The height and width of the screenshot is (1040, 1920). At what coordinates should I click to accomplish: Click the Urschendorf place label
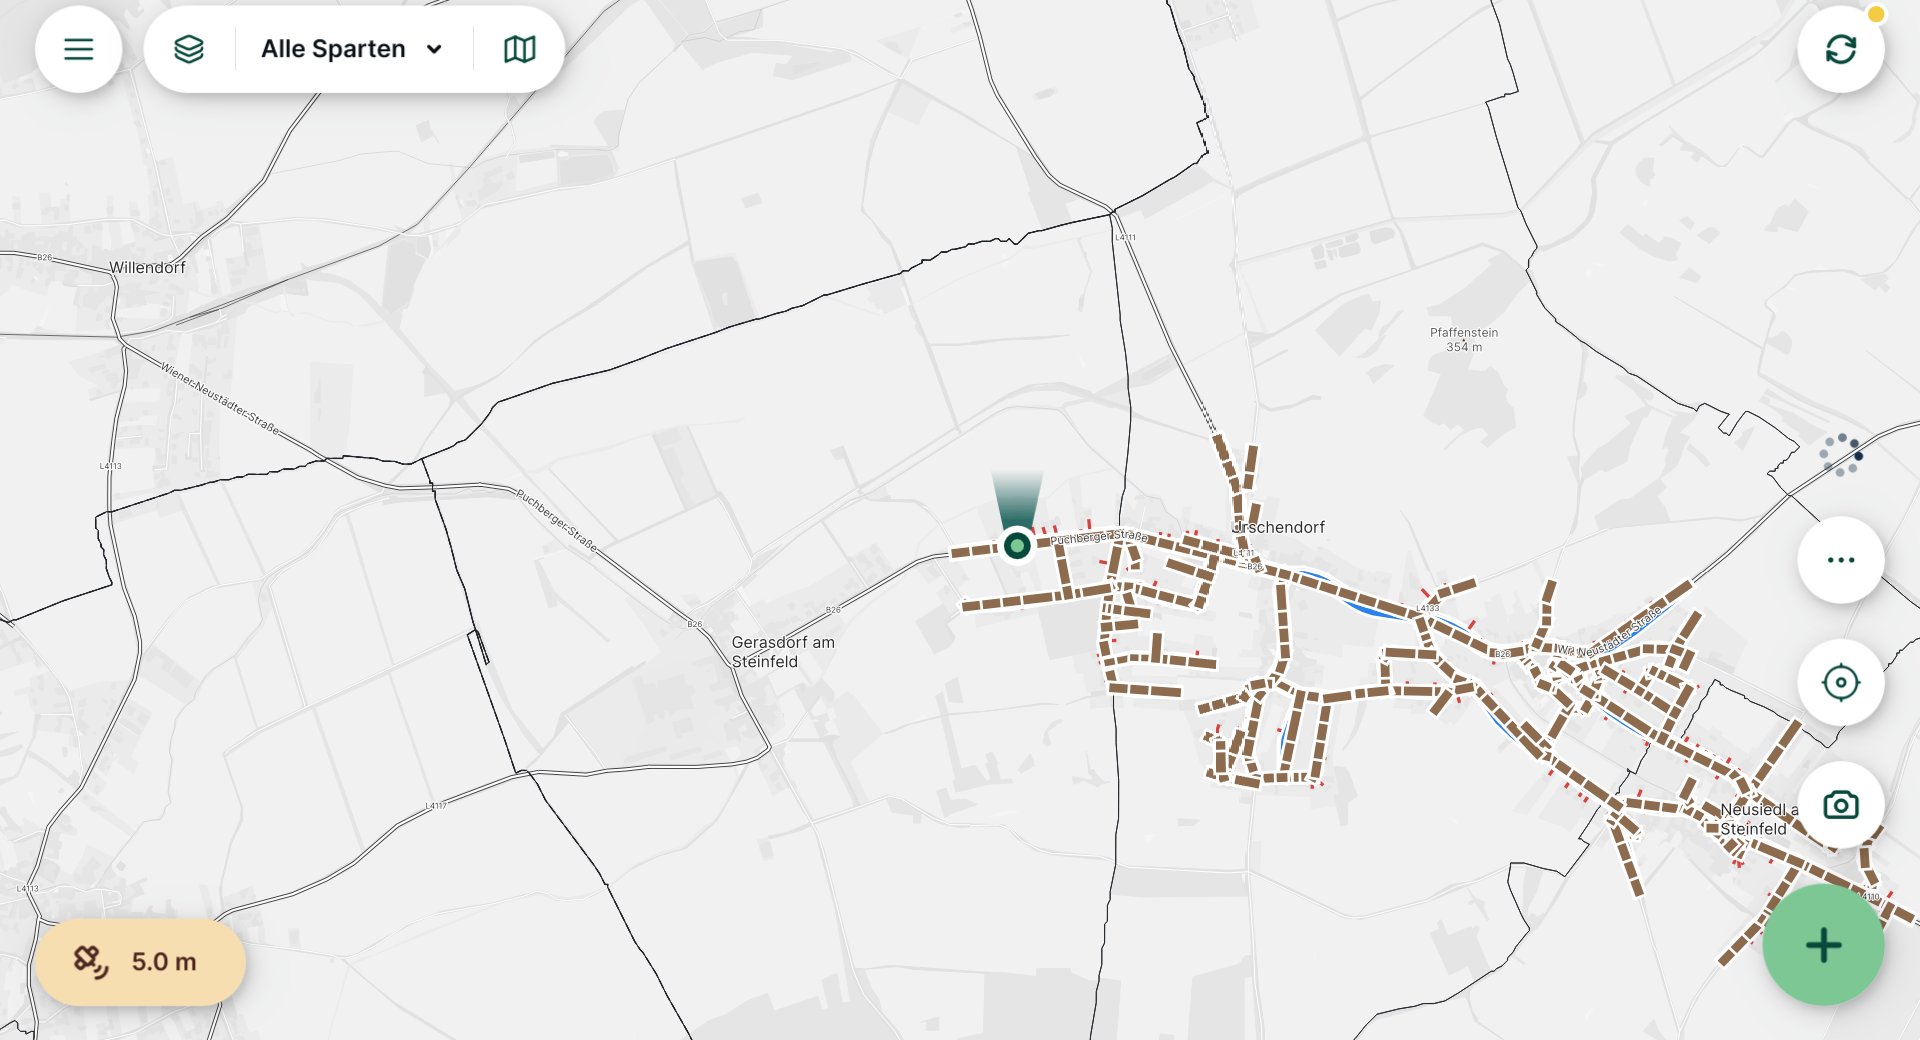coord(1279,527)
